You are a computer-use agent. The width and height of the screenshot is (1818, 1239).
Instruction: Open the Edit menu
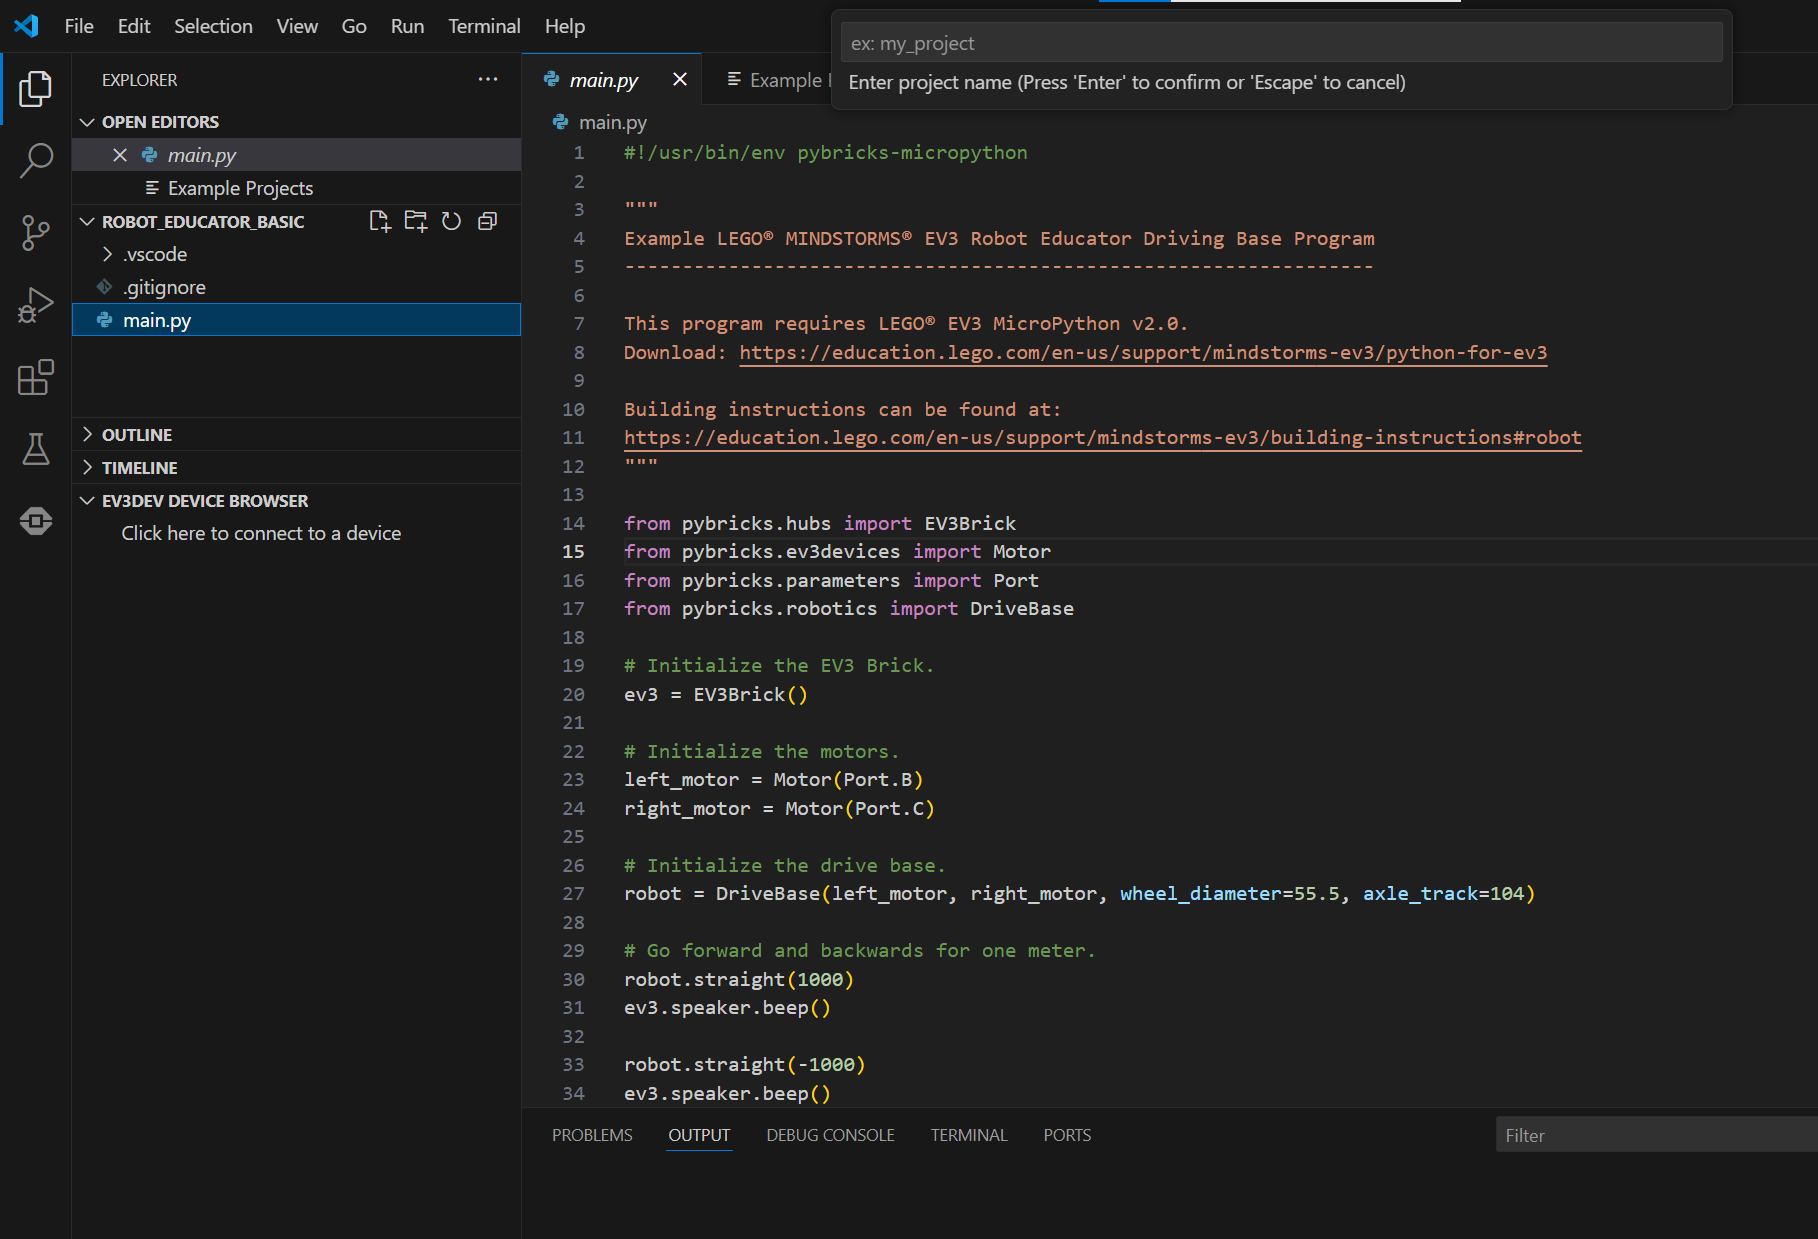coord(134,26)
